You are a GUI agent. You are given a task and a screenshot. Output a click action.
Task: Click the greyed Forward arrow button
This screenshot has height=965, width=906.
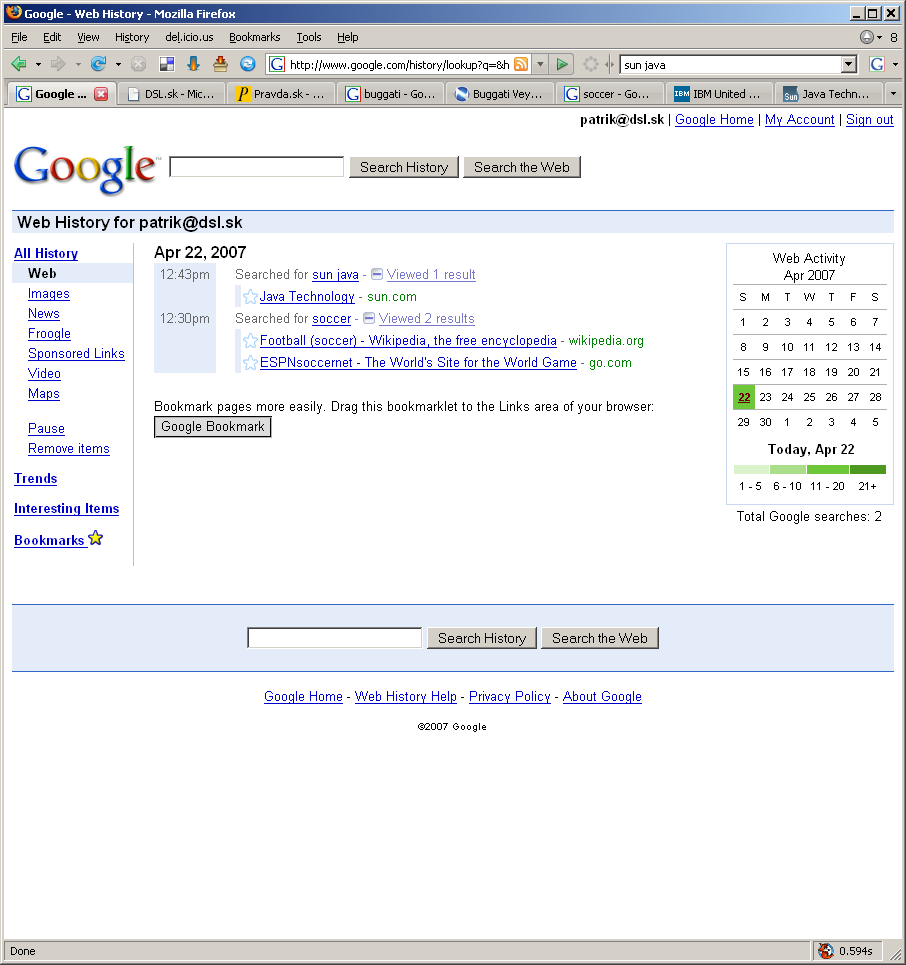pyautogui.click(x=58, y=64)
